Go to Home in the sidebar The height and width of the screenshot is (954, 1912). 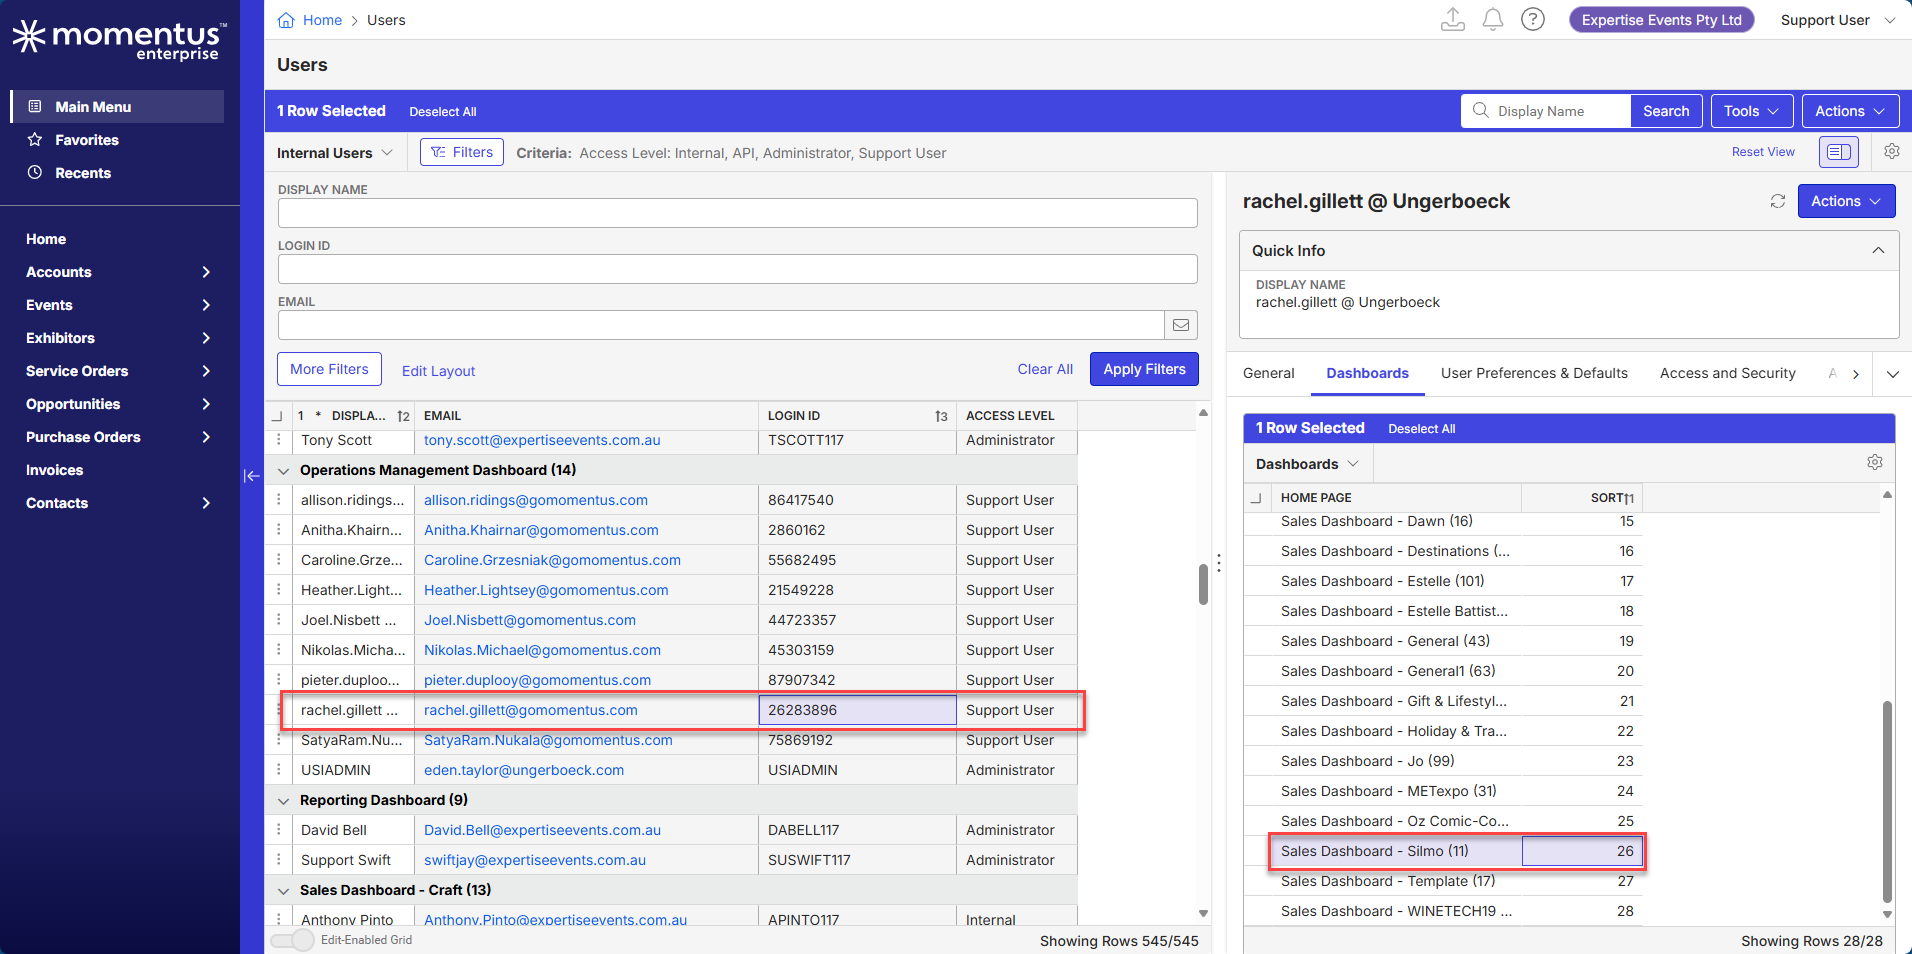click(46, 239)
